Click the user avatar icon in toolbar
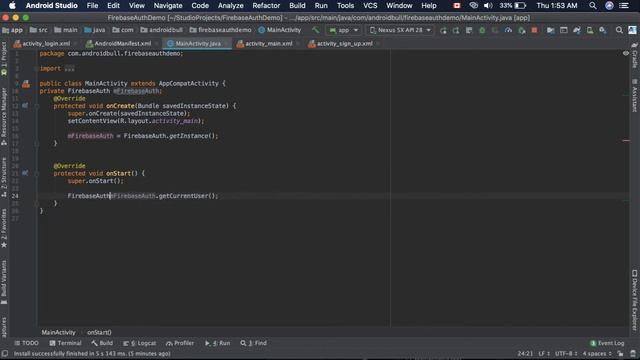 tap(632, 30)
